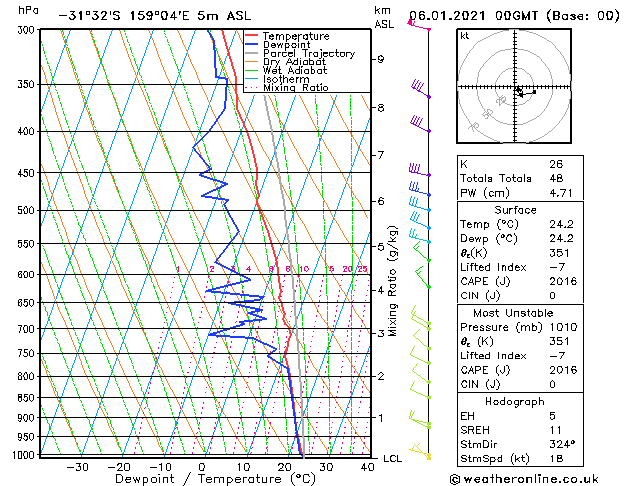Click the StmDir value 324°
This screenshot has height=486, width=629.
[x=562, y=444]
